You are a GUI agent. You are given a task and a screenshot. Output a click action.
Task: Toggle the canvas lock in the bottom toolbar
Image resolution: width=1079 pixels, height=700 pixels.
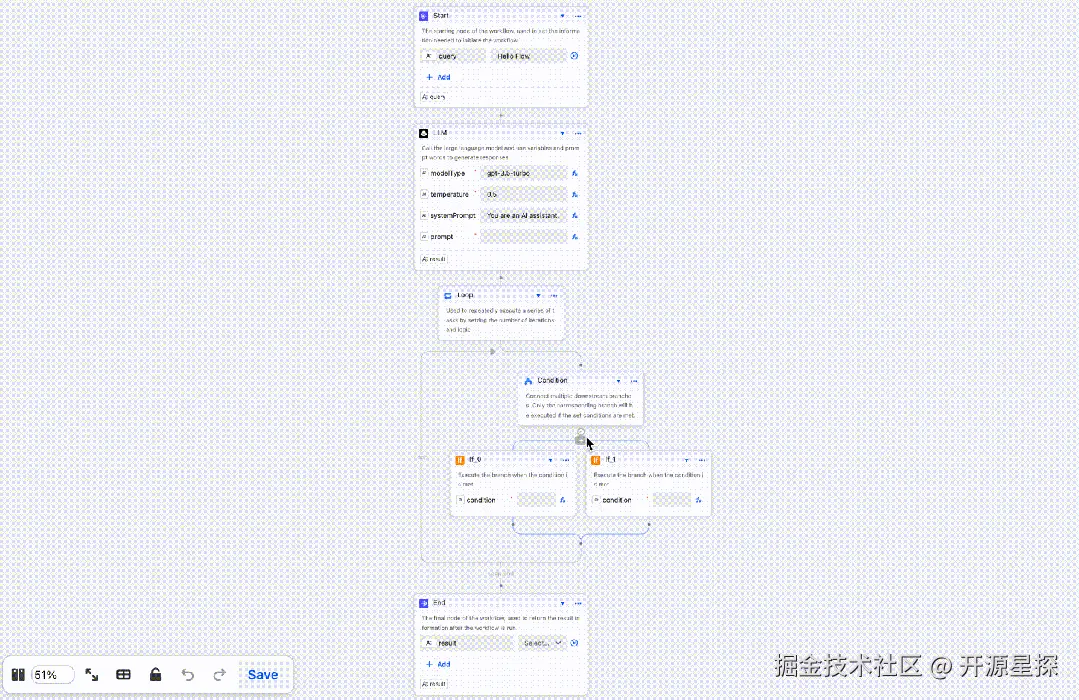[156, 674]
